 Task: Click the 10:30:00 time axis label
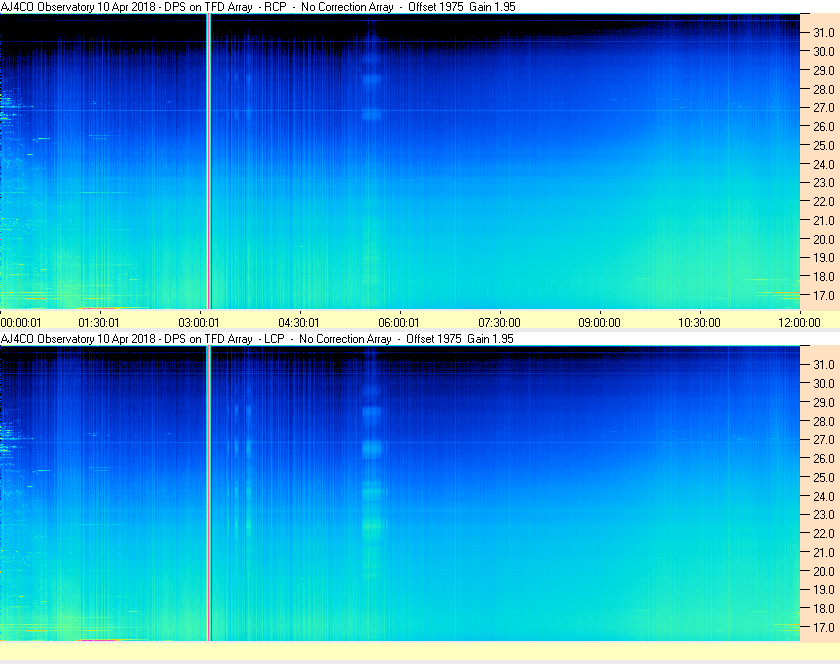(x=699, y=323)
